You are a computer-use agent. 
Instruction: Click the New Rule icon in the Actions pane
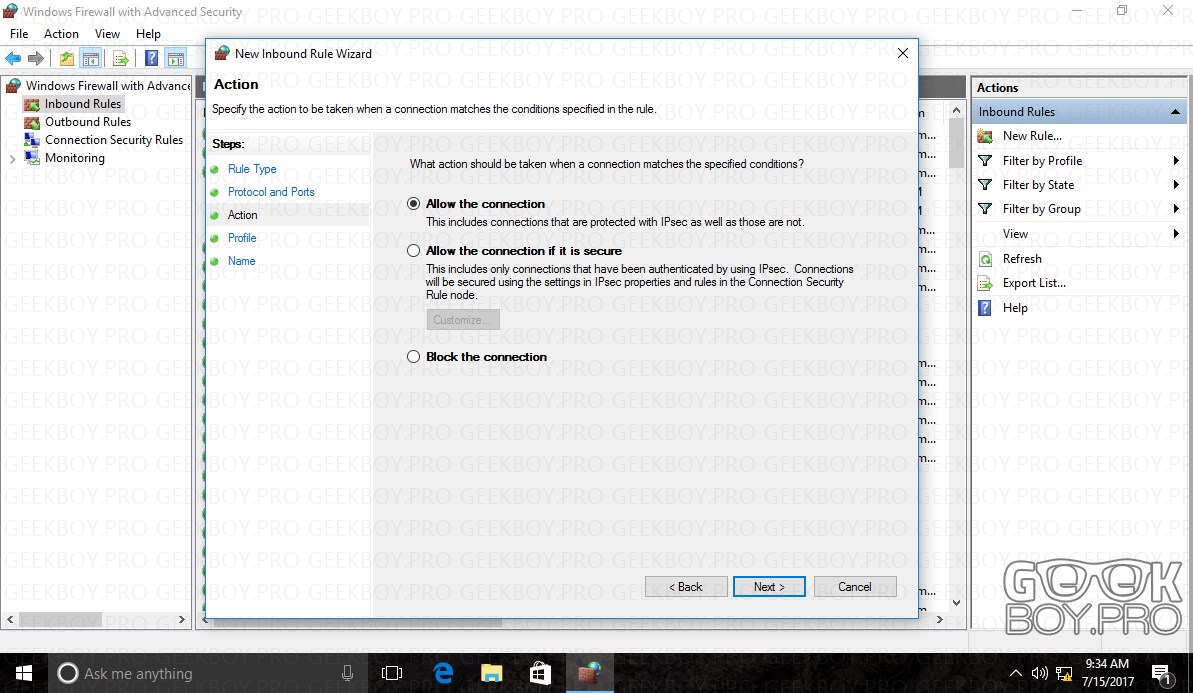pos(985,136)
